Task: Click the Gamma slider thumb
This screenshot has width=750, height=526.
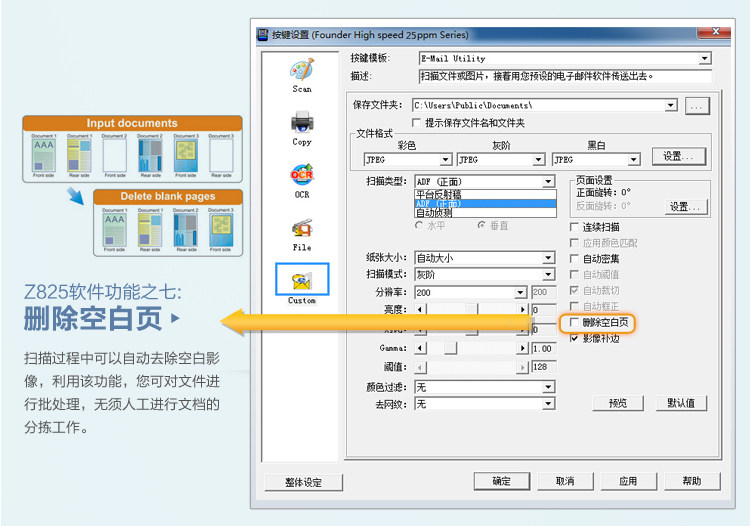Action: [x=450, y=348]
